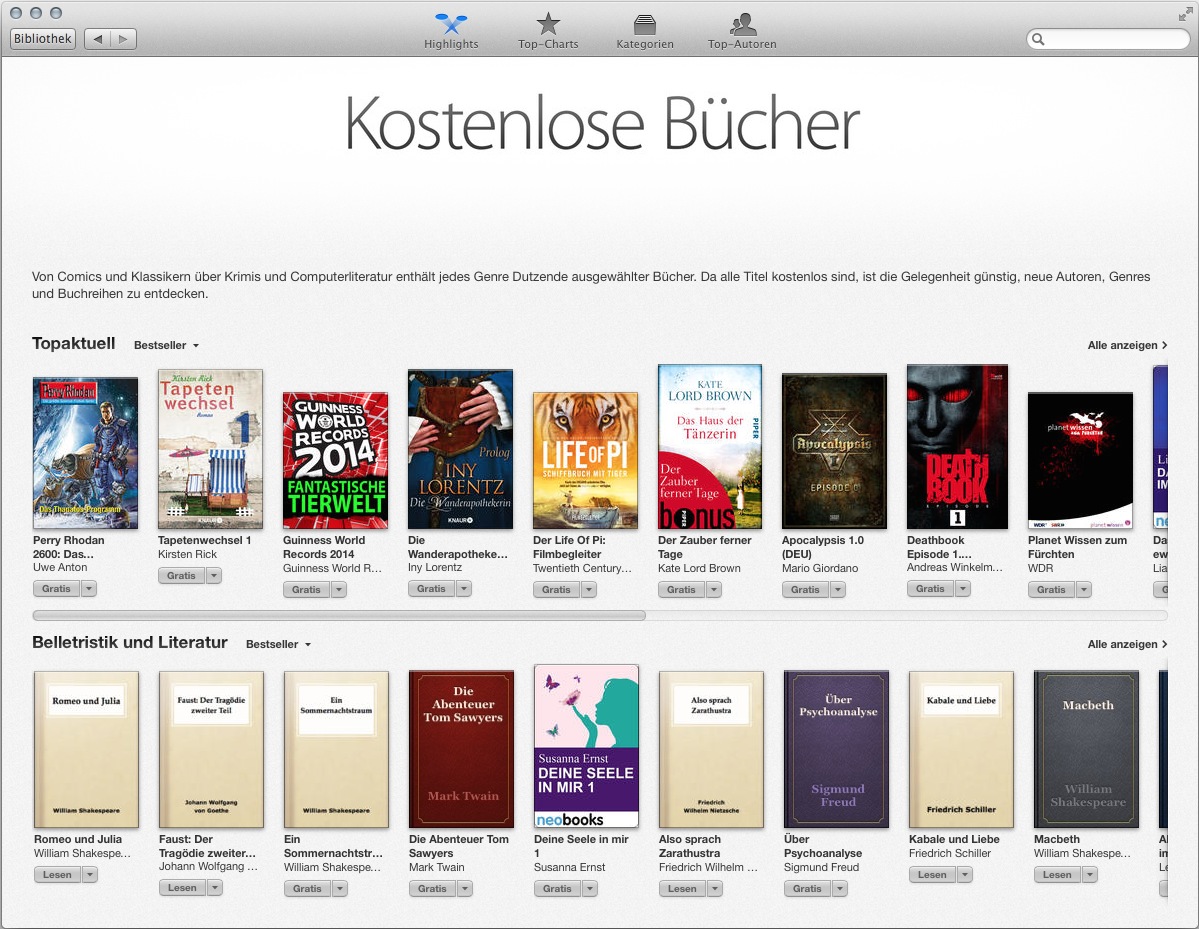Expand the Topaktuell Bestseller sort dropdown
This screenshot has height=929, width=1199.
click(167, 346)
